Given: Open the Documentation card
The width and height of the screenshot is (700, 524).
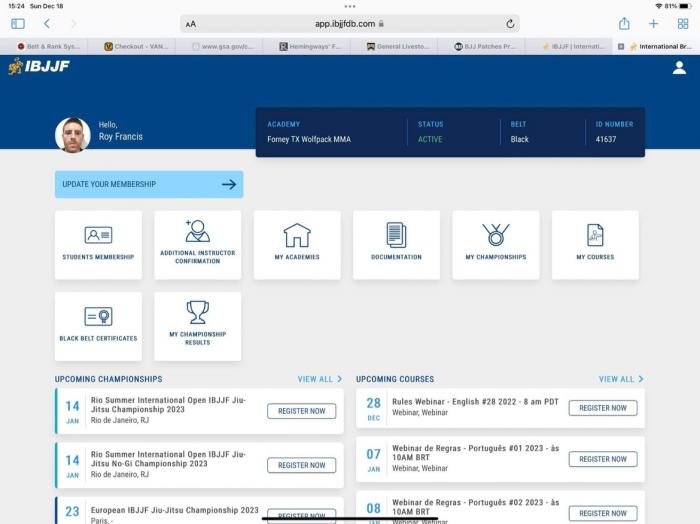Looking at the screenshot, I should [396, 245].
